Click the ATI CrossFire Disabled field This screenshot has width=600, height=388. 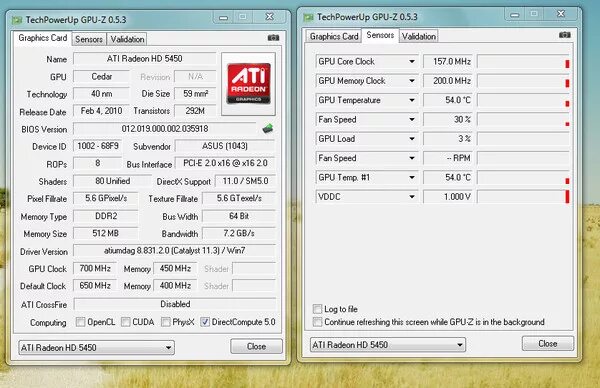pyautogui.click(x=175, y=304)
